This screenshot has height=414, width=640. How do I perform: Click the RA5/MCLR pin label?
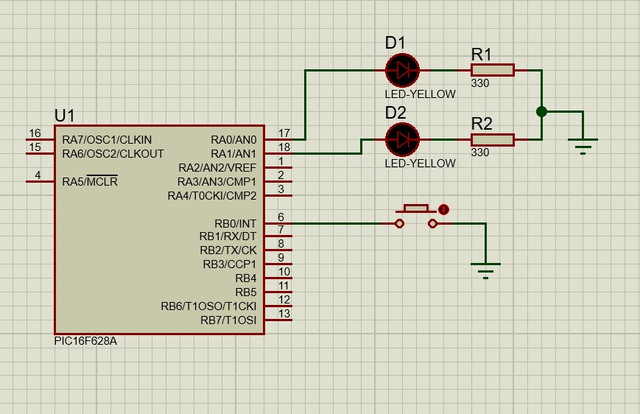[x=90, y=181]
